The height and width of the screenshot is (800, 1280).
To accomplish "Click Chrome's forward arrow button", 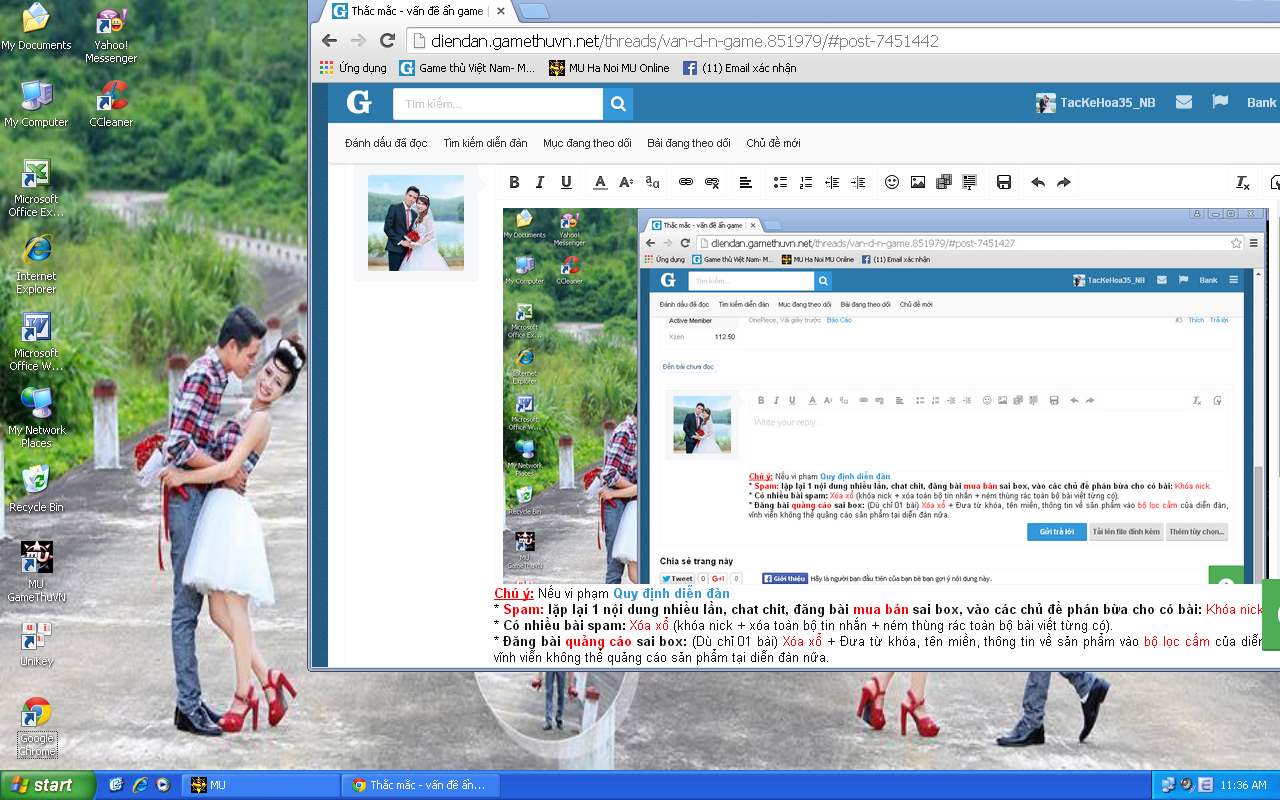I will 358,41.
